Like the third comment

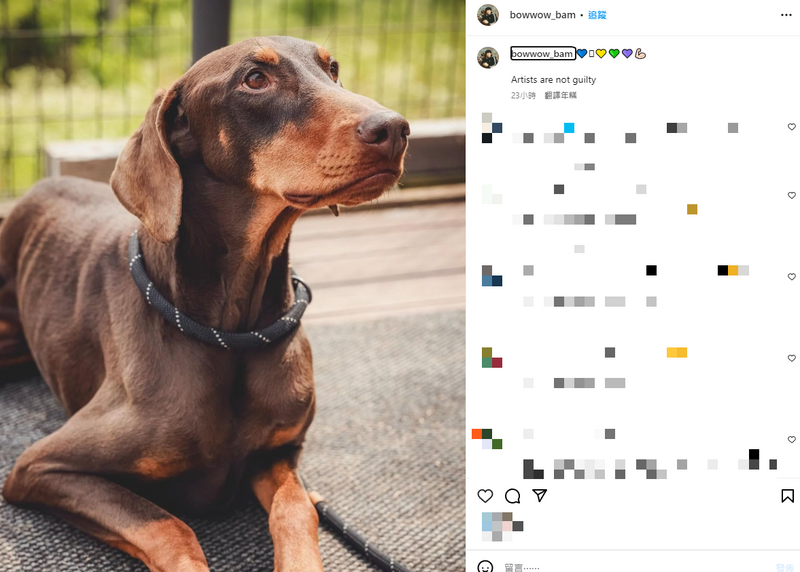791,276
